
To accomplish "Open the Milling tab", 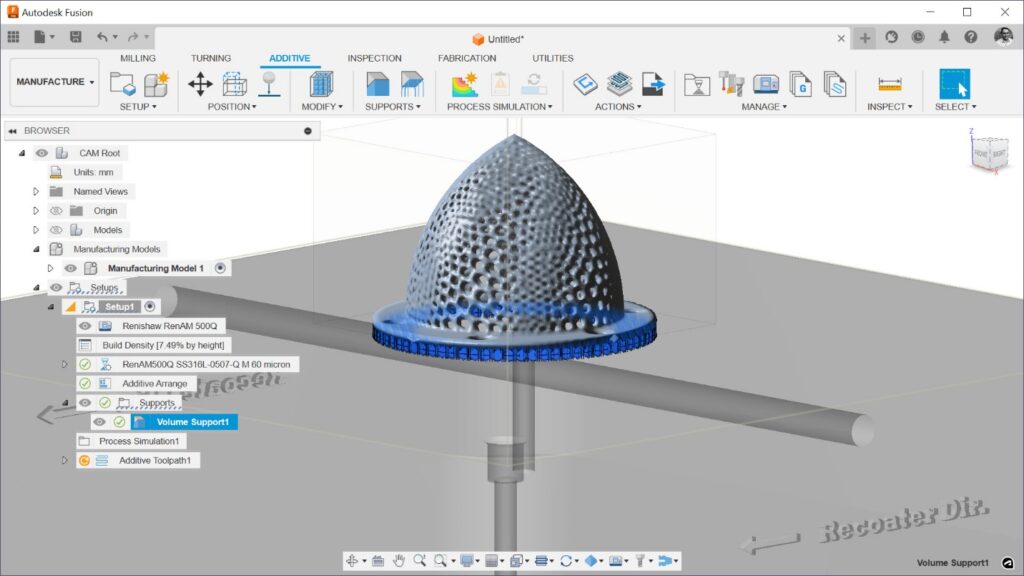I will (x=137, y=58).
